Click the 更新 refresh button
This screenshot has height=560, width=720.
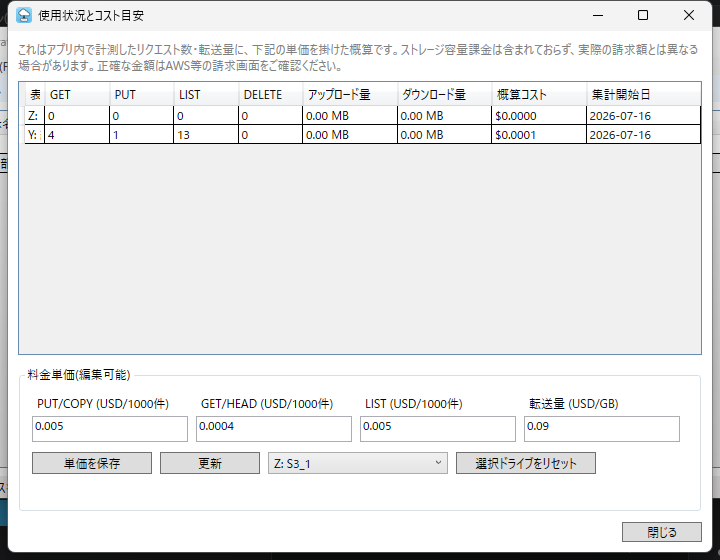(210, 463)
